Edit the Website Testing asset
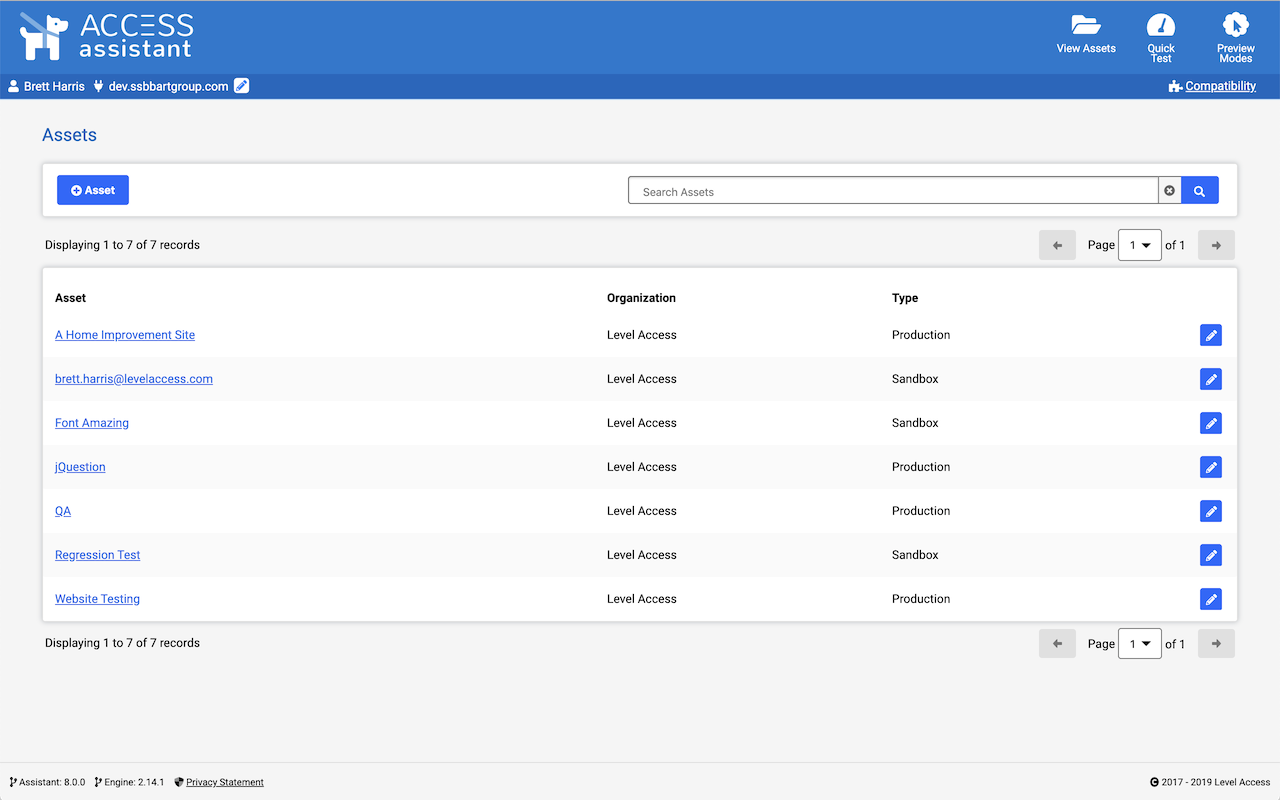 click(1211, 599)
